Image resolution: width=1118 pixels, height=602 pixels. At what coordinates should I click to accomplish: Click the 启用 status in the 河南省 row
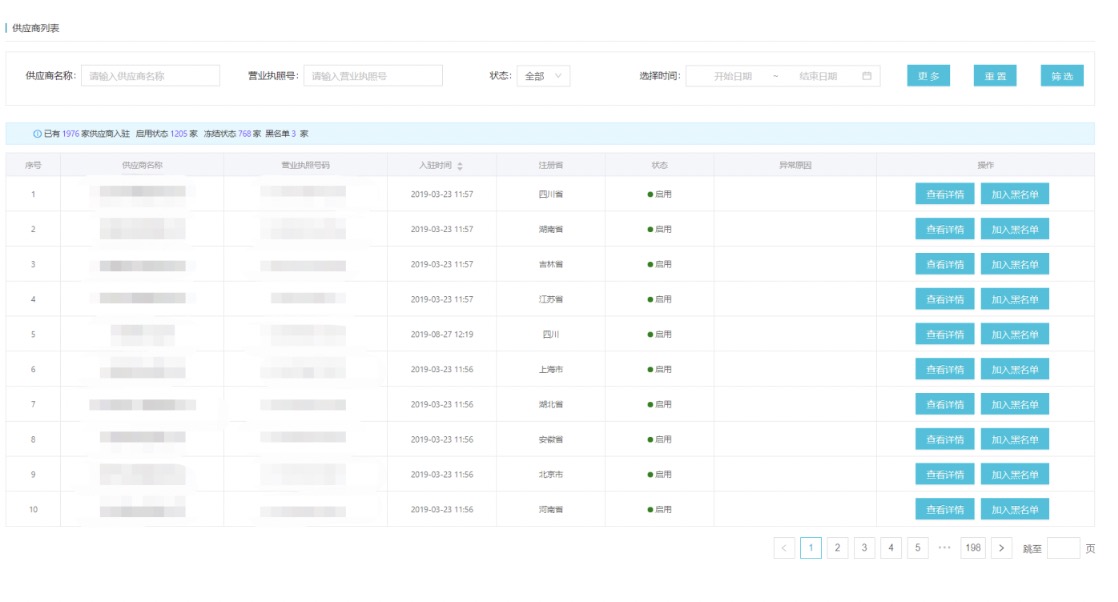click(660, 509)
